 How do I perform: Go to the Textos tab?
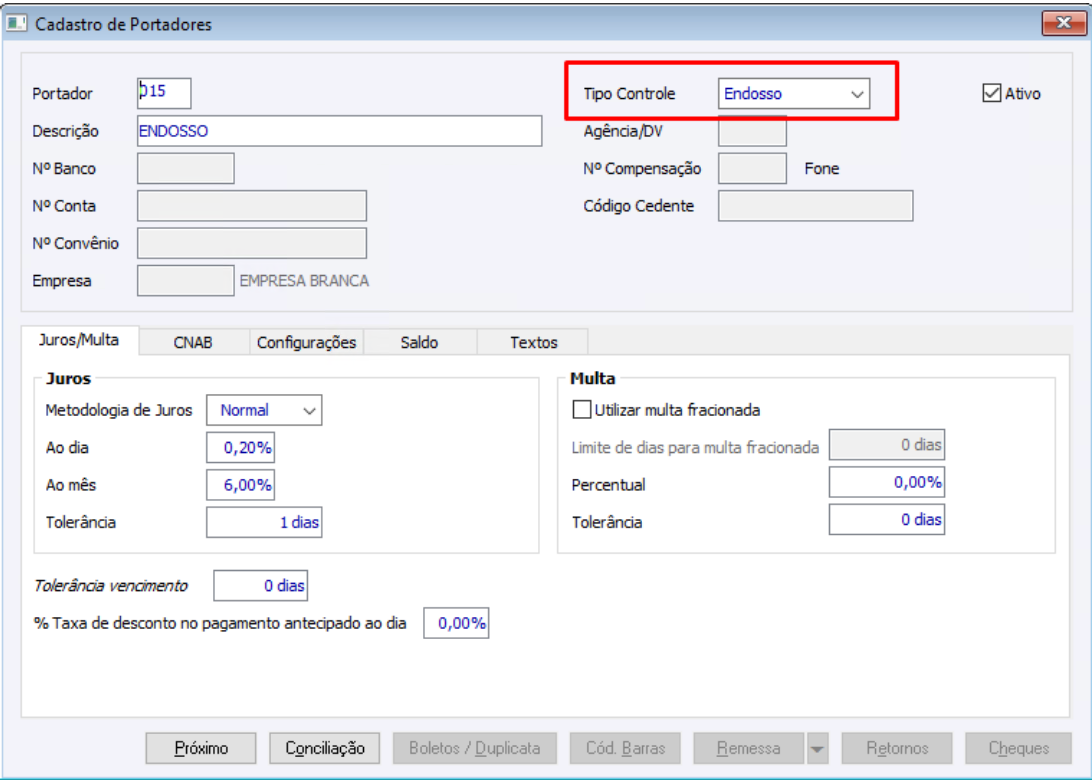(533, 342)
